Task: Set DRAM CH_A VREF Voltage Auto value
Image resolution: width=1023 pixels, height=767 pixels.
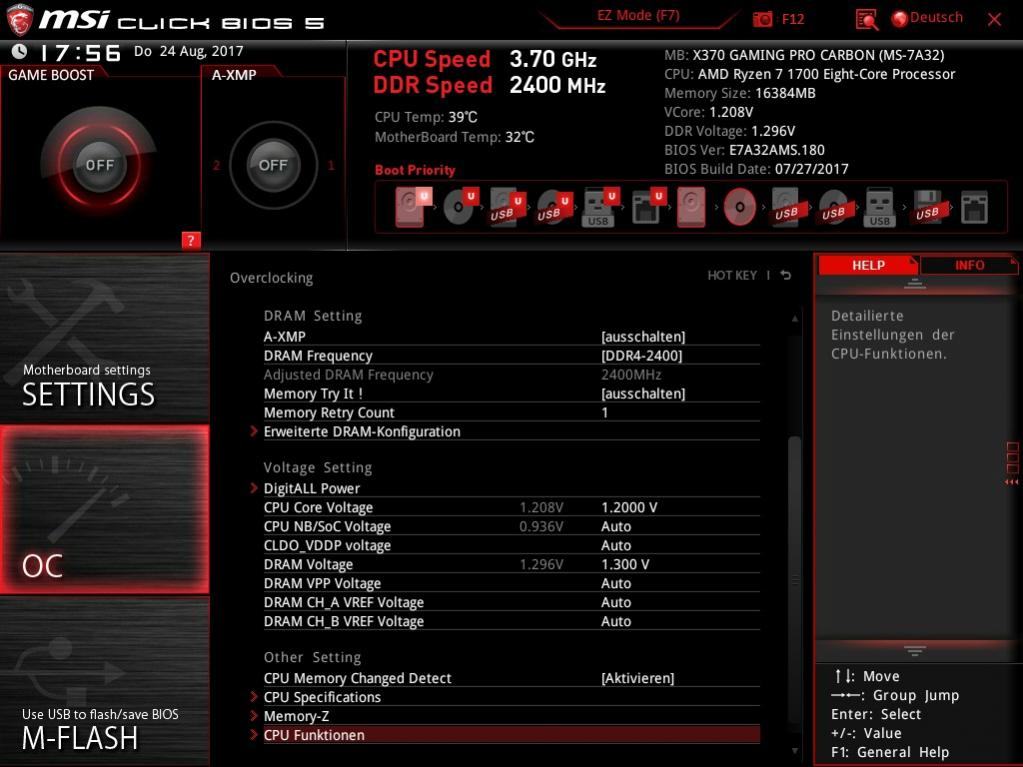Action: click(616, 601)
